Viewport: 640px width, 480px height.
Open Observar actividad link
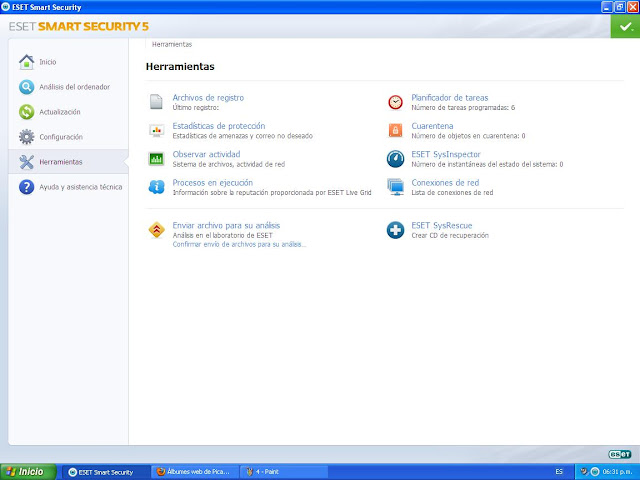click(206, 154)
